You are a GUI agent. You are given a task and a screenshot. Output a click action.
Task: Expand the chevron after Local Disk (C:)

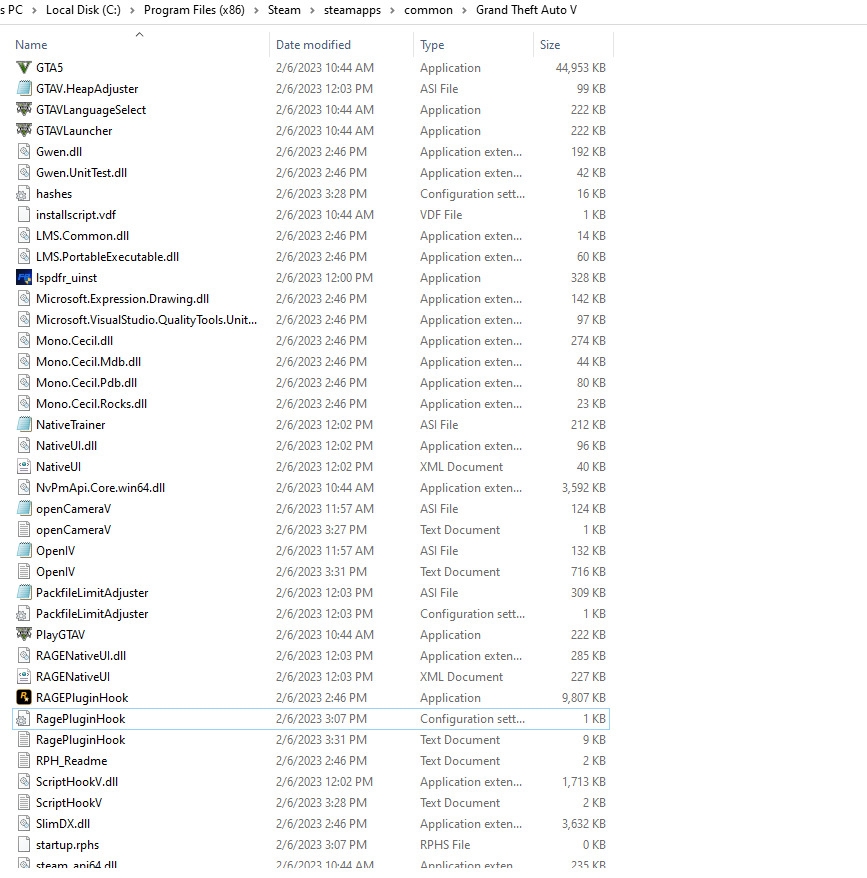[132, 11]
